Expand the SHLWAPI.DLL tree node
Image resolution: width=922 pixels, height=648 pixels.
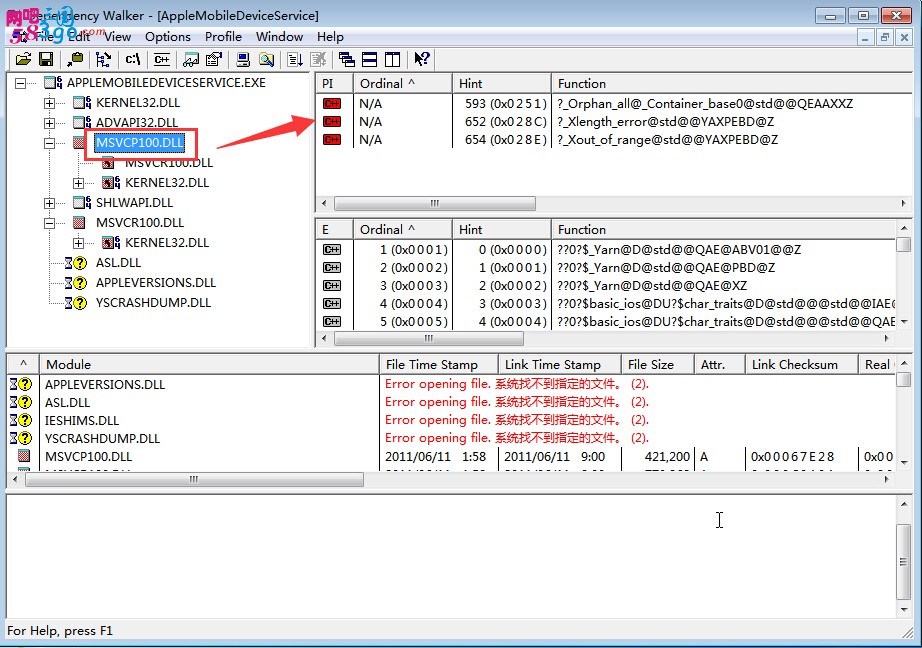click(49, 203)
